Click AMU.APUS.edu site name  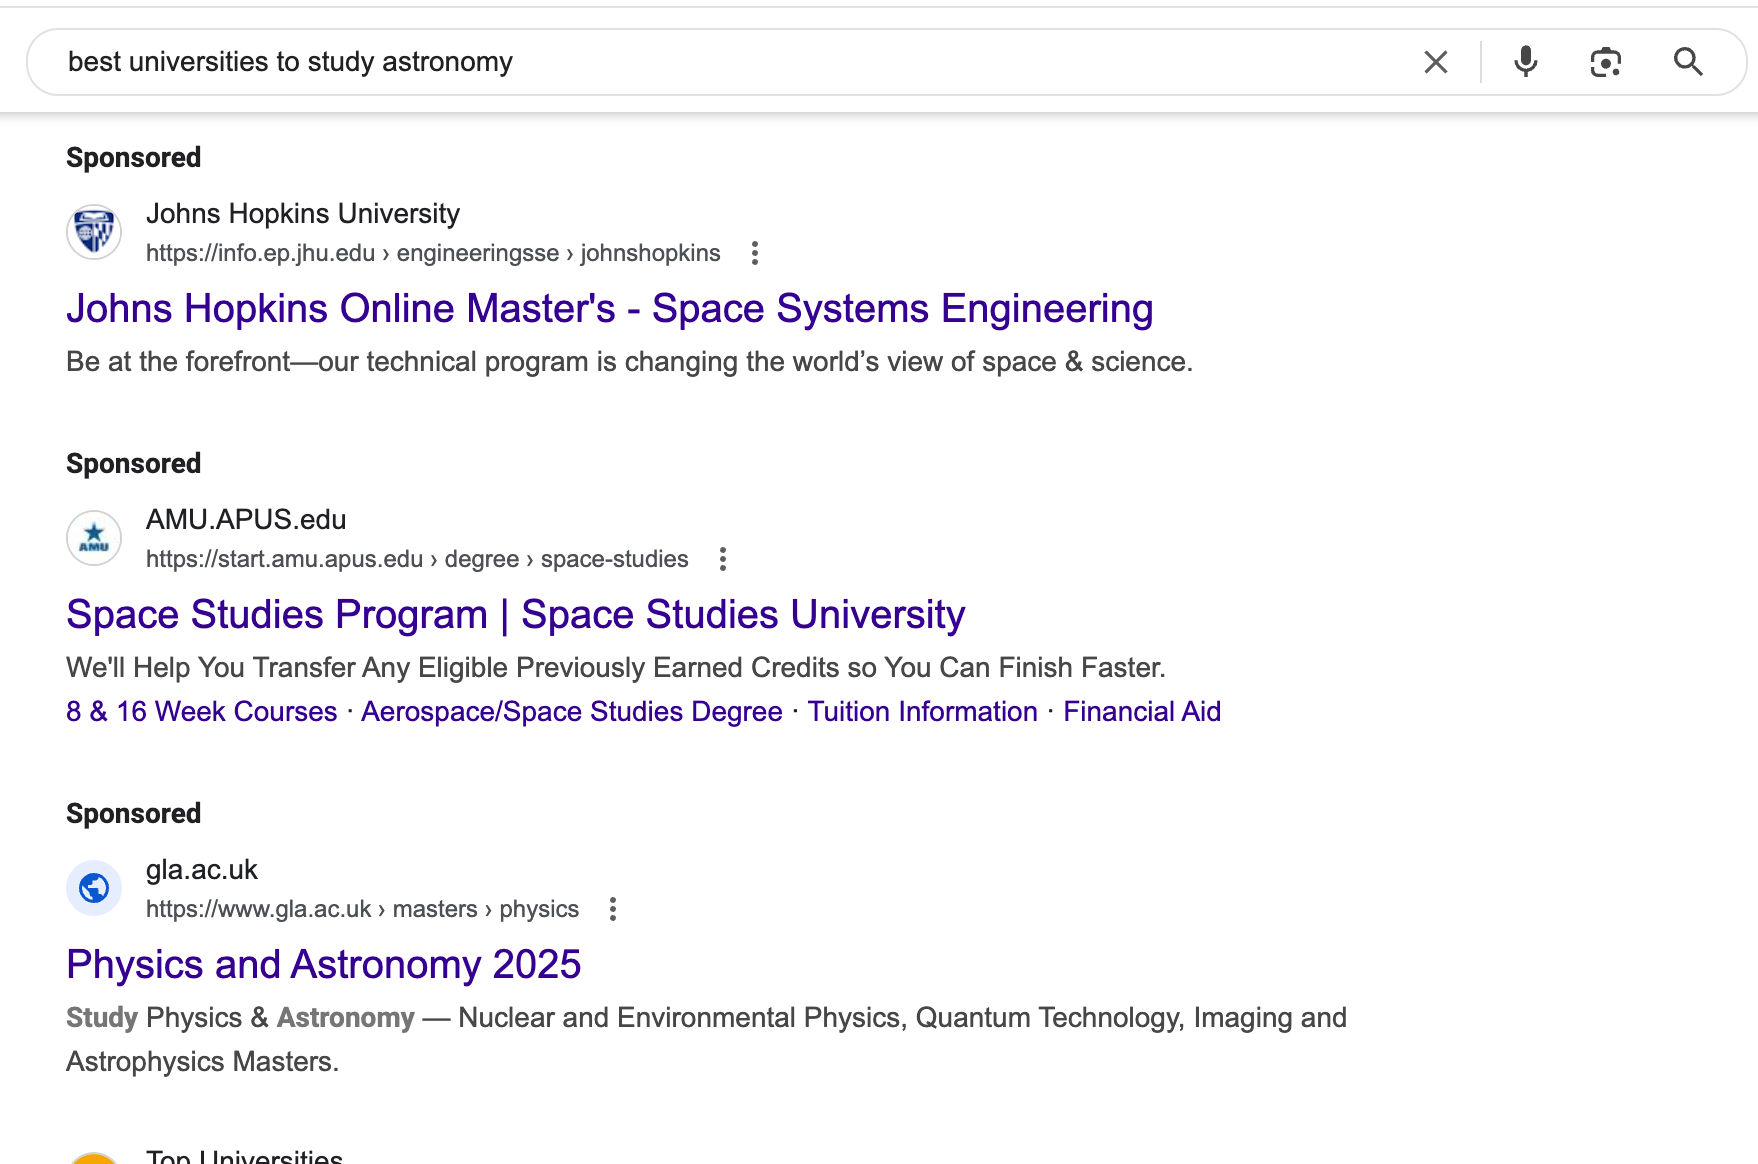coord(246,520)
